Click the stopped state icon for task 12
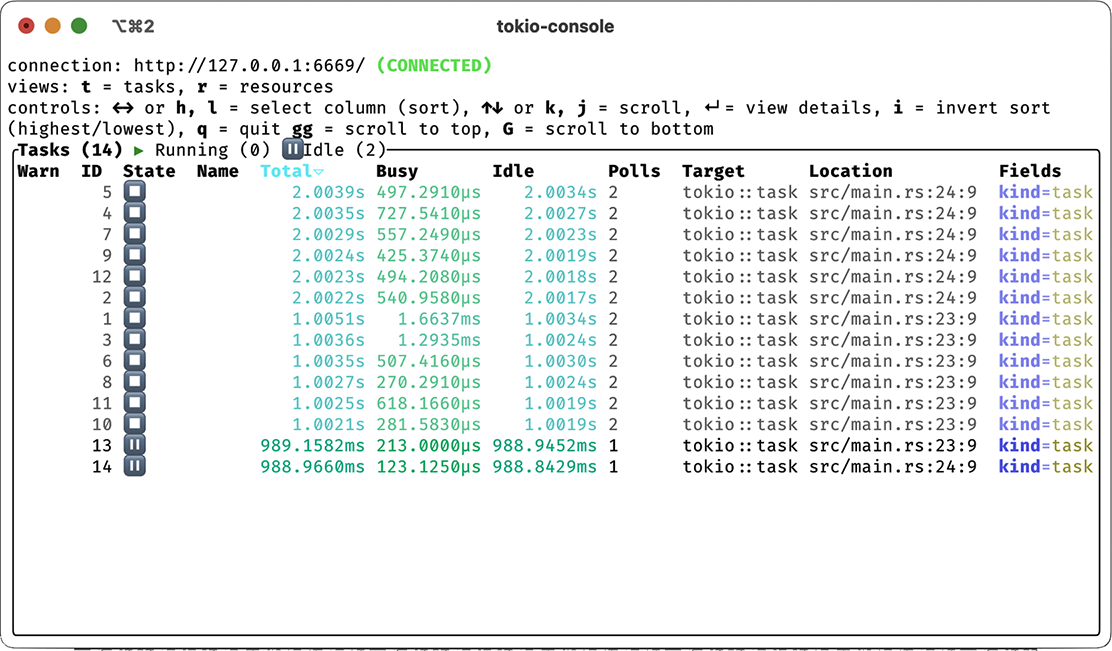The width and height of the screenshot is (1112, 651). click(x=135, y=276)
